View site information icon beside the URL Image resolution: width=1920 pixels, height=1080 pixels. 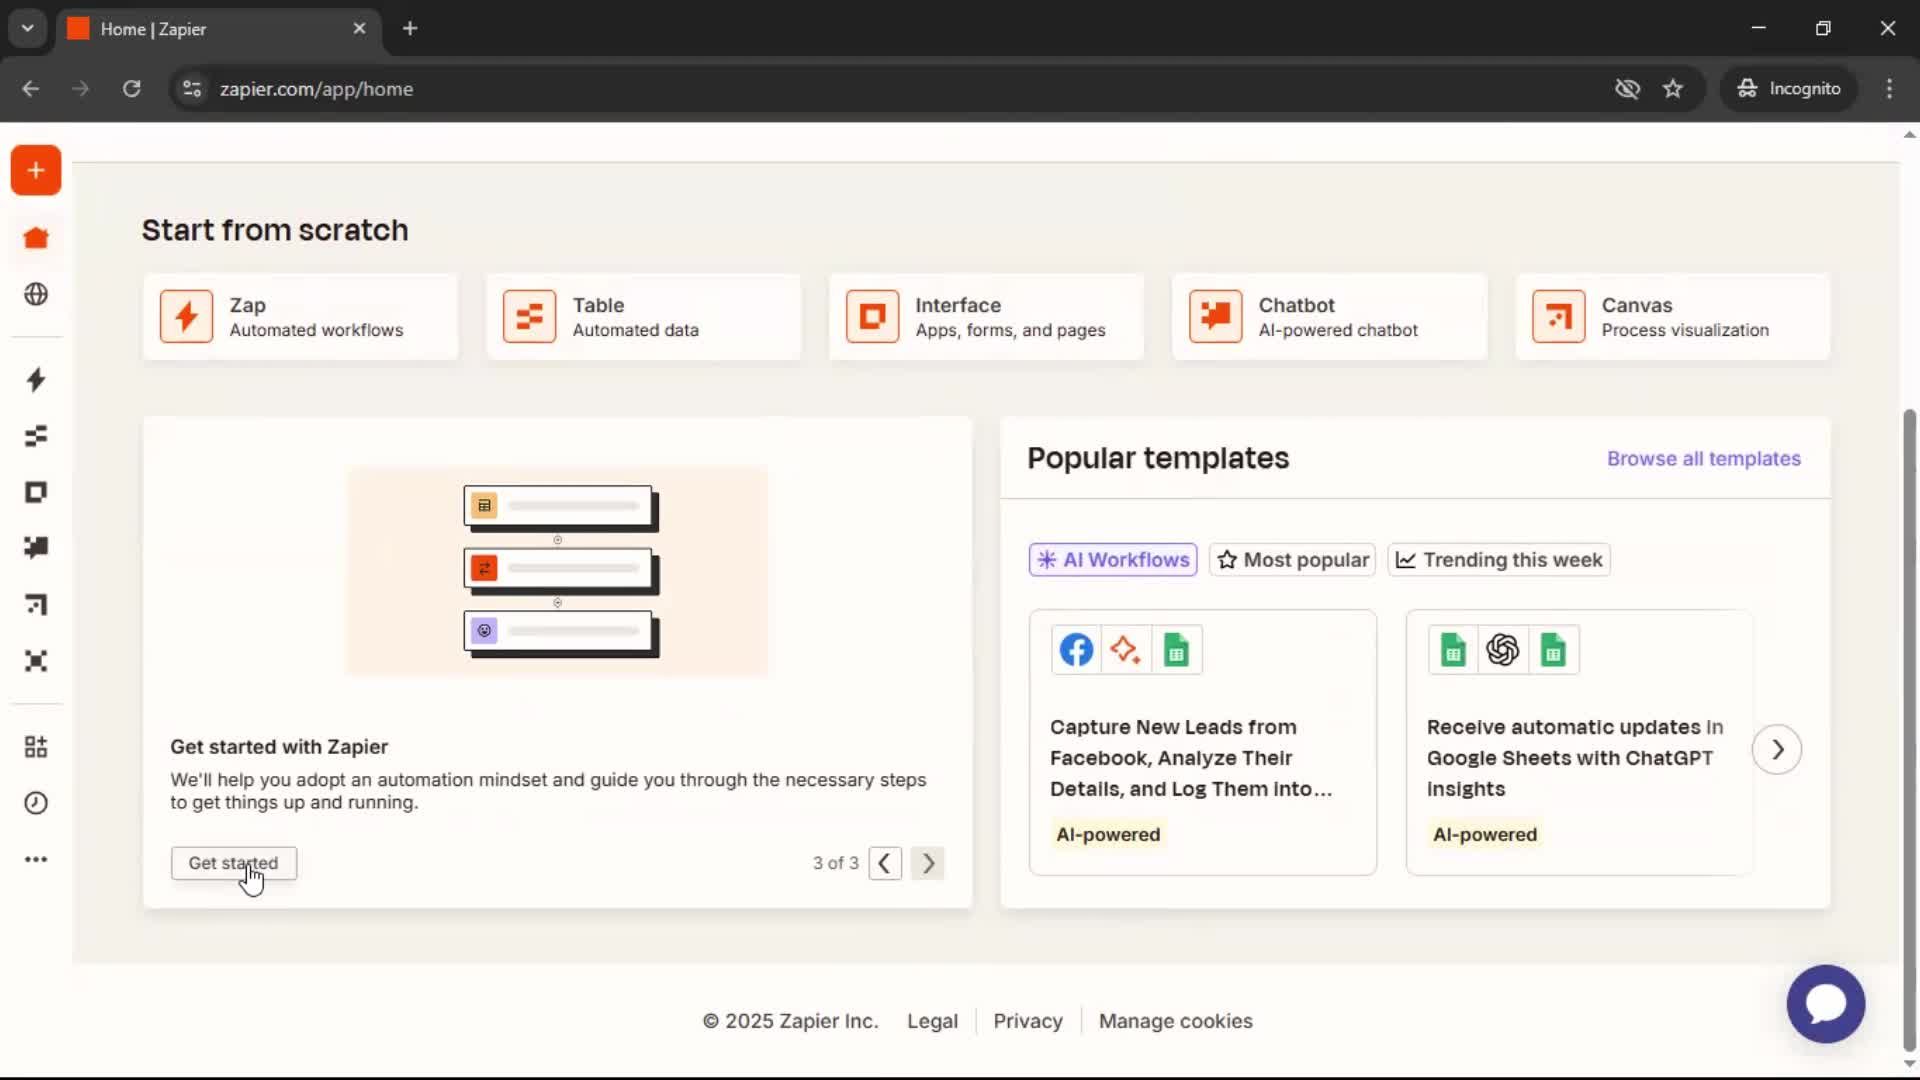(192, 88)
